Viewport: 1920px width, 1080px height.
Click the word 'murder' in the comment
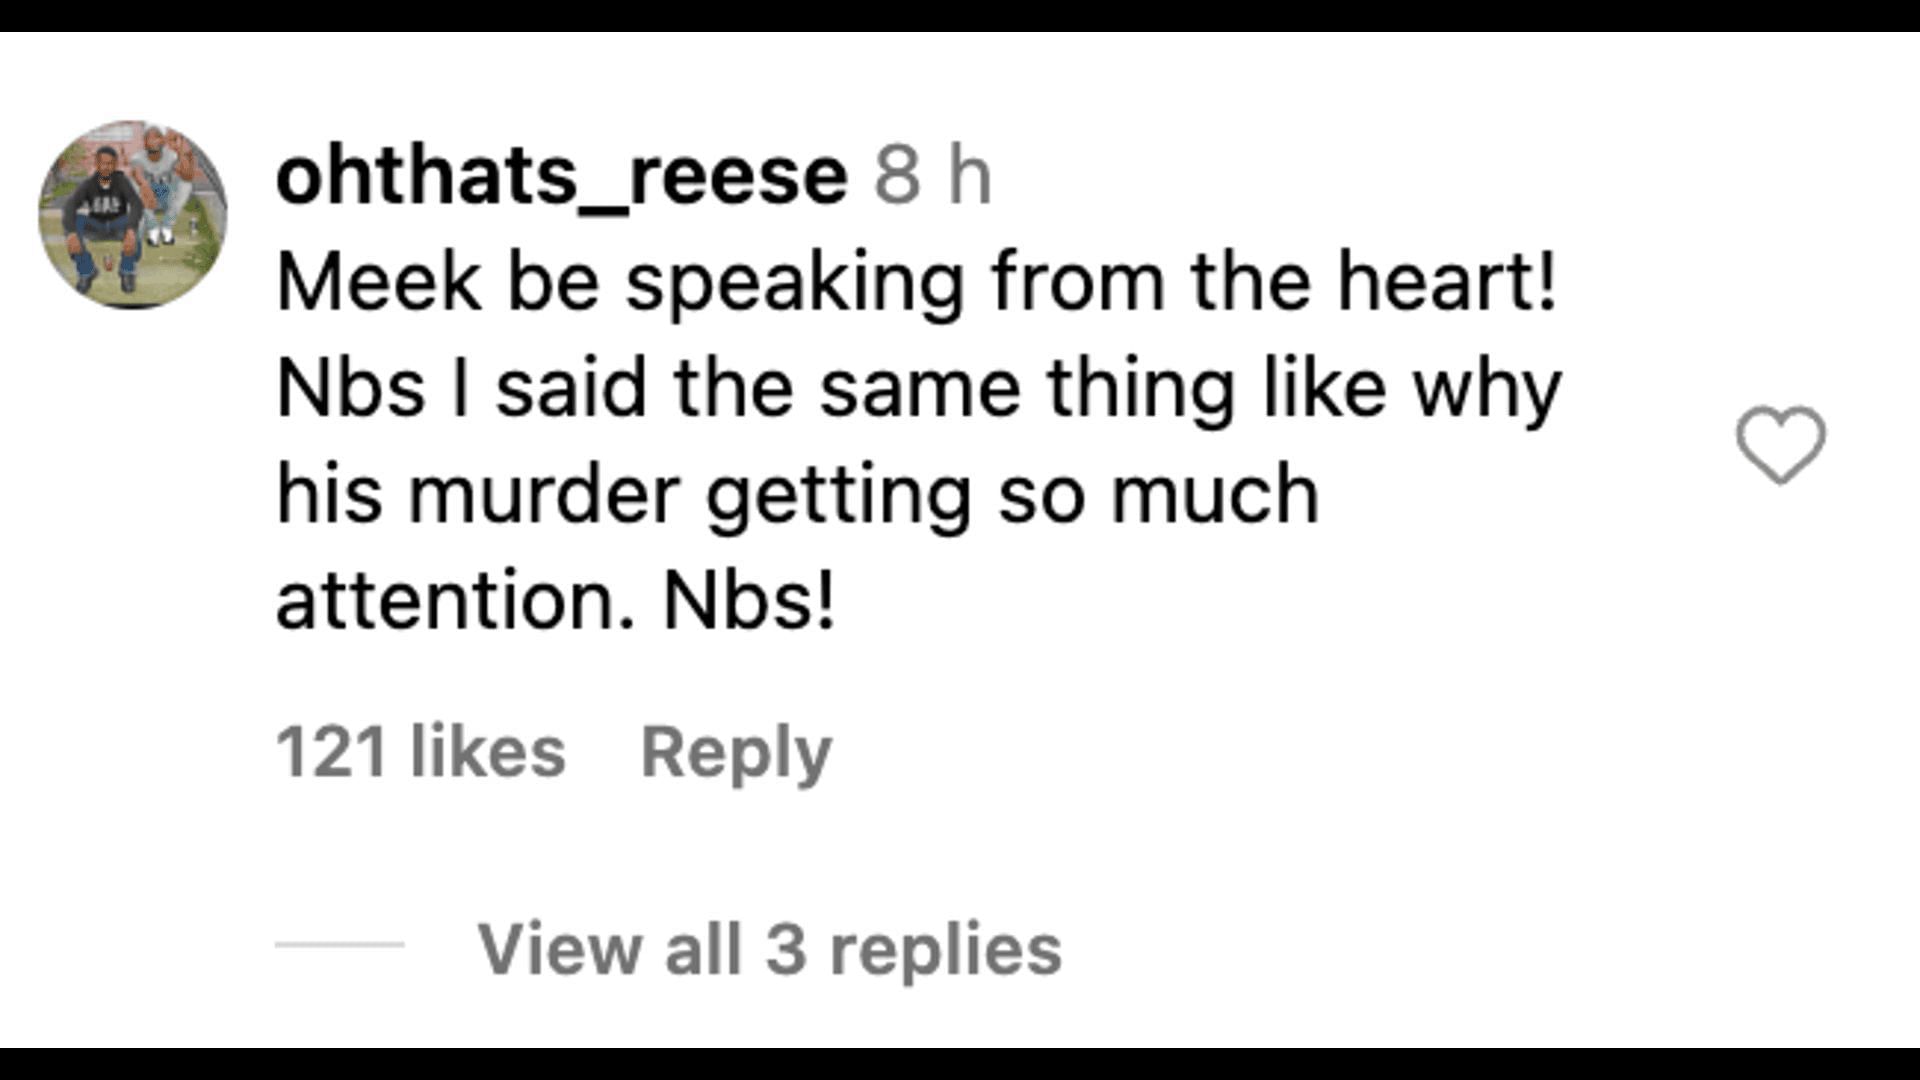pyautogui.click(x=545, y=494)
